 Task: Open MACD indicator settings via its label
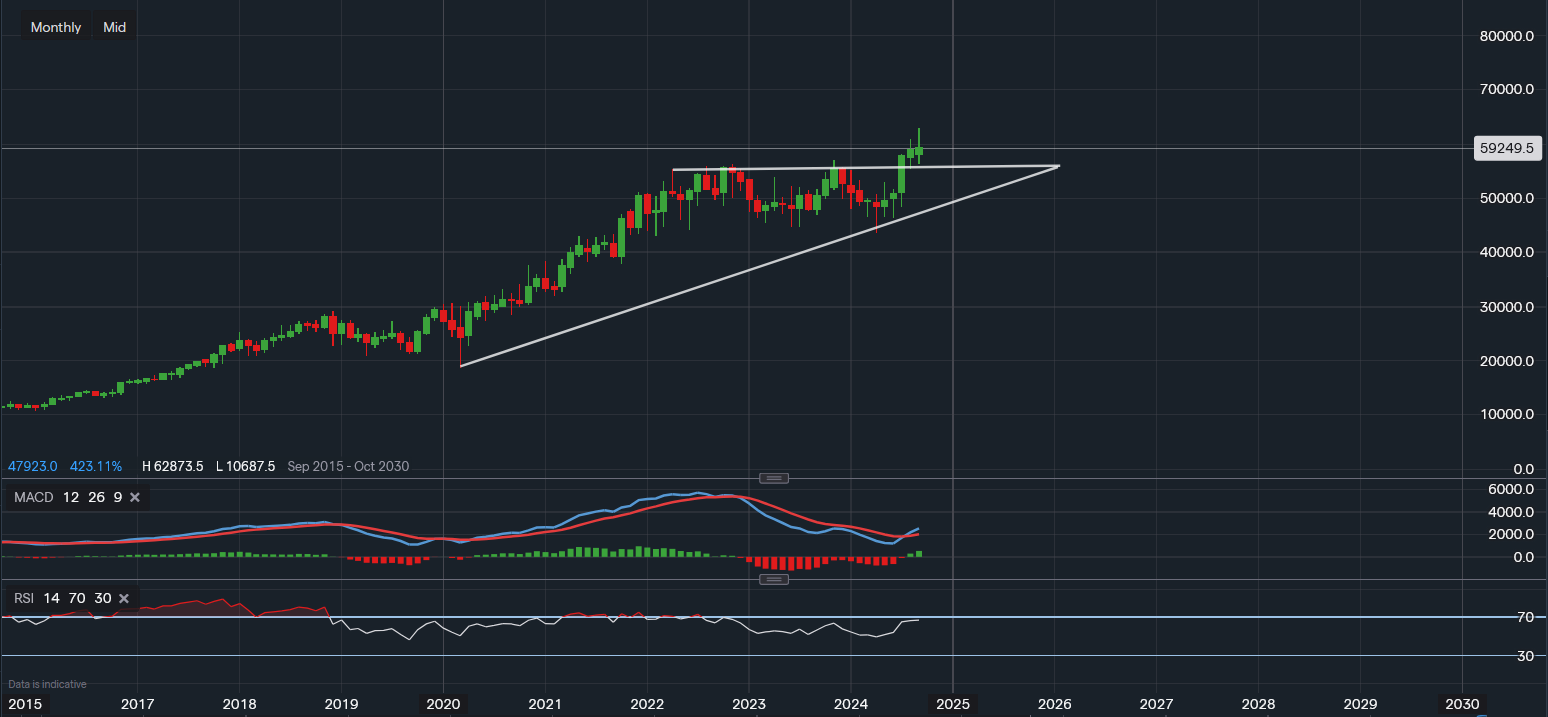[32, 497]
